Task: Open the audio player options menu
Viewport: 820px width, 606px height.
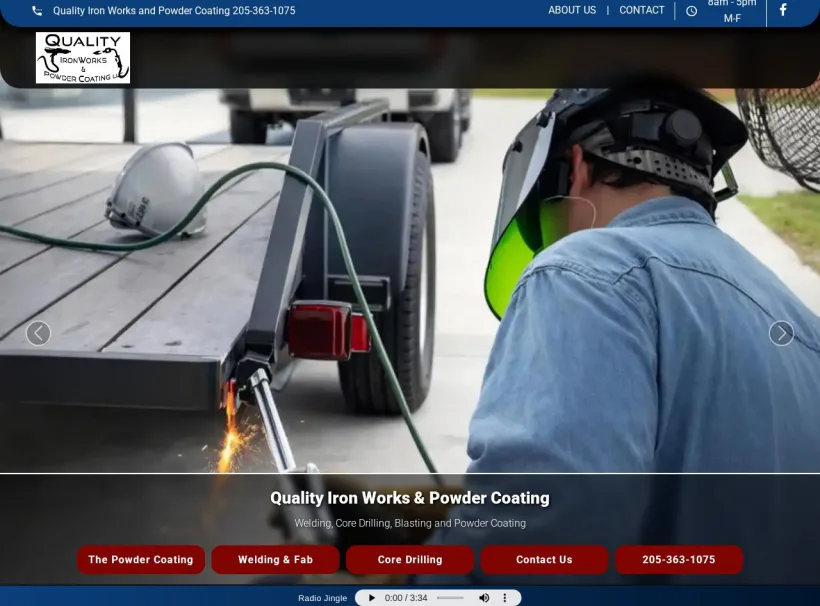Action: (505, 597)
